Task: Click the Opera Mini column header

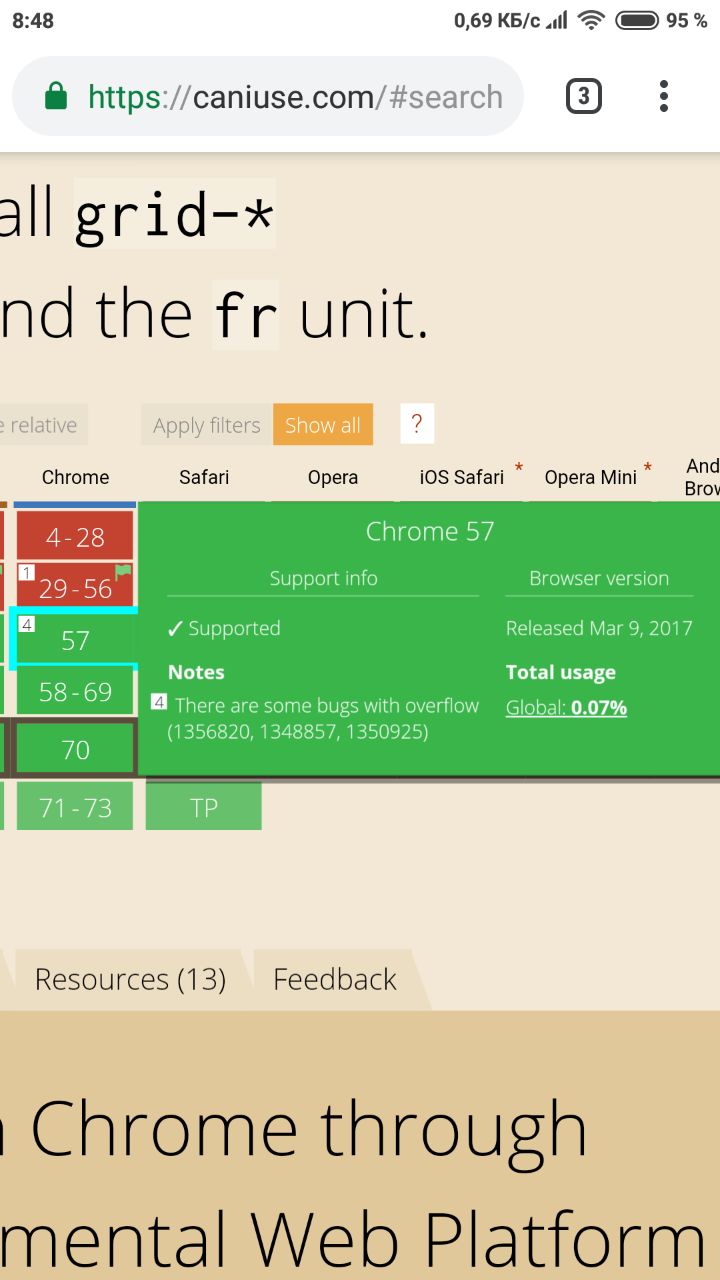Action: coord(590,477)
